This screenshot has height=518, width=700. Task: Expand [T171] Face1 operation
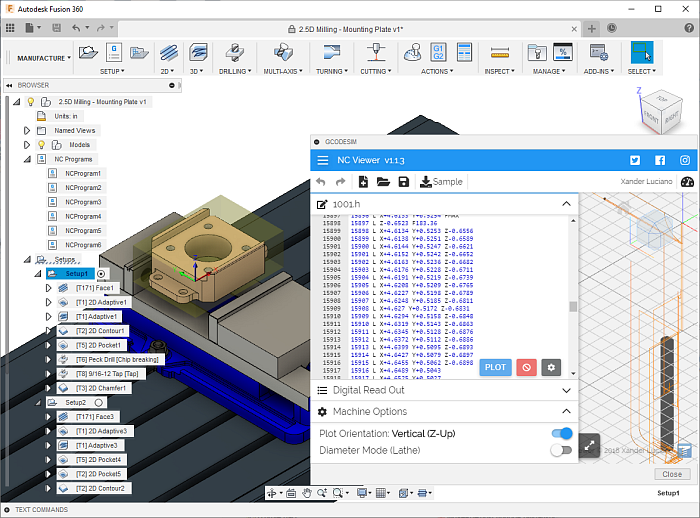click(48, 288)
